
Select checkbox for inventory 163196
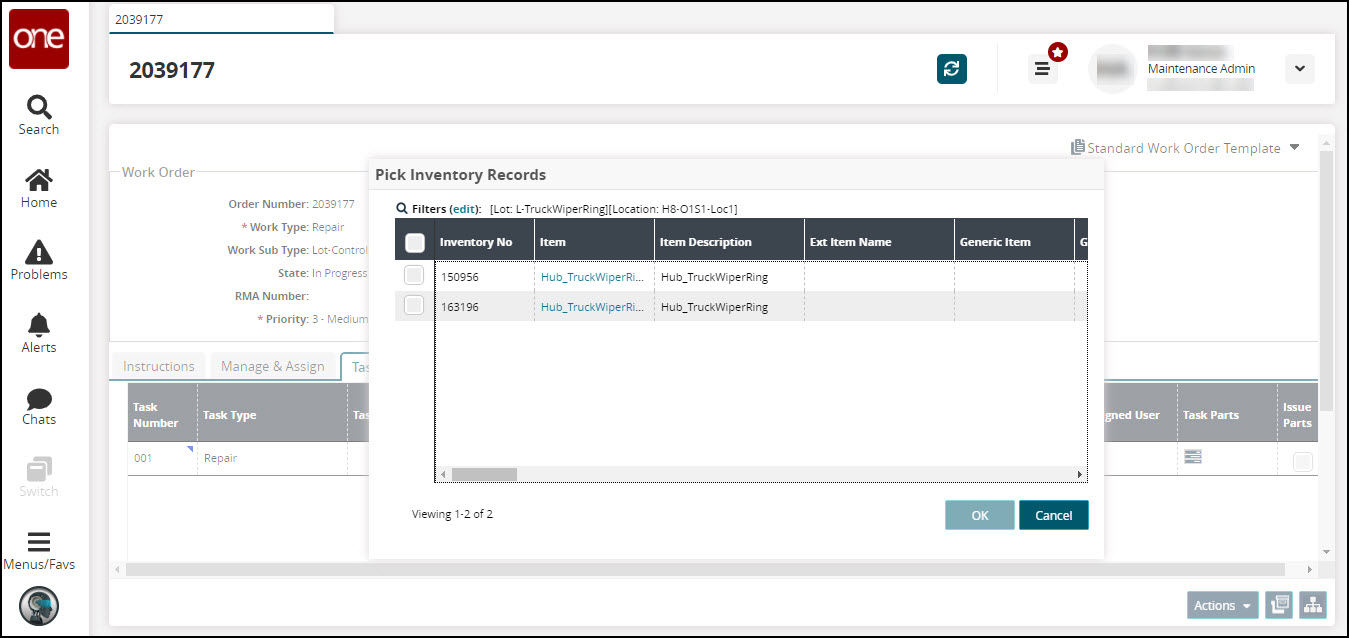click(414, 306)
